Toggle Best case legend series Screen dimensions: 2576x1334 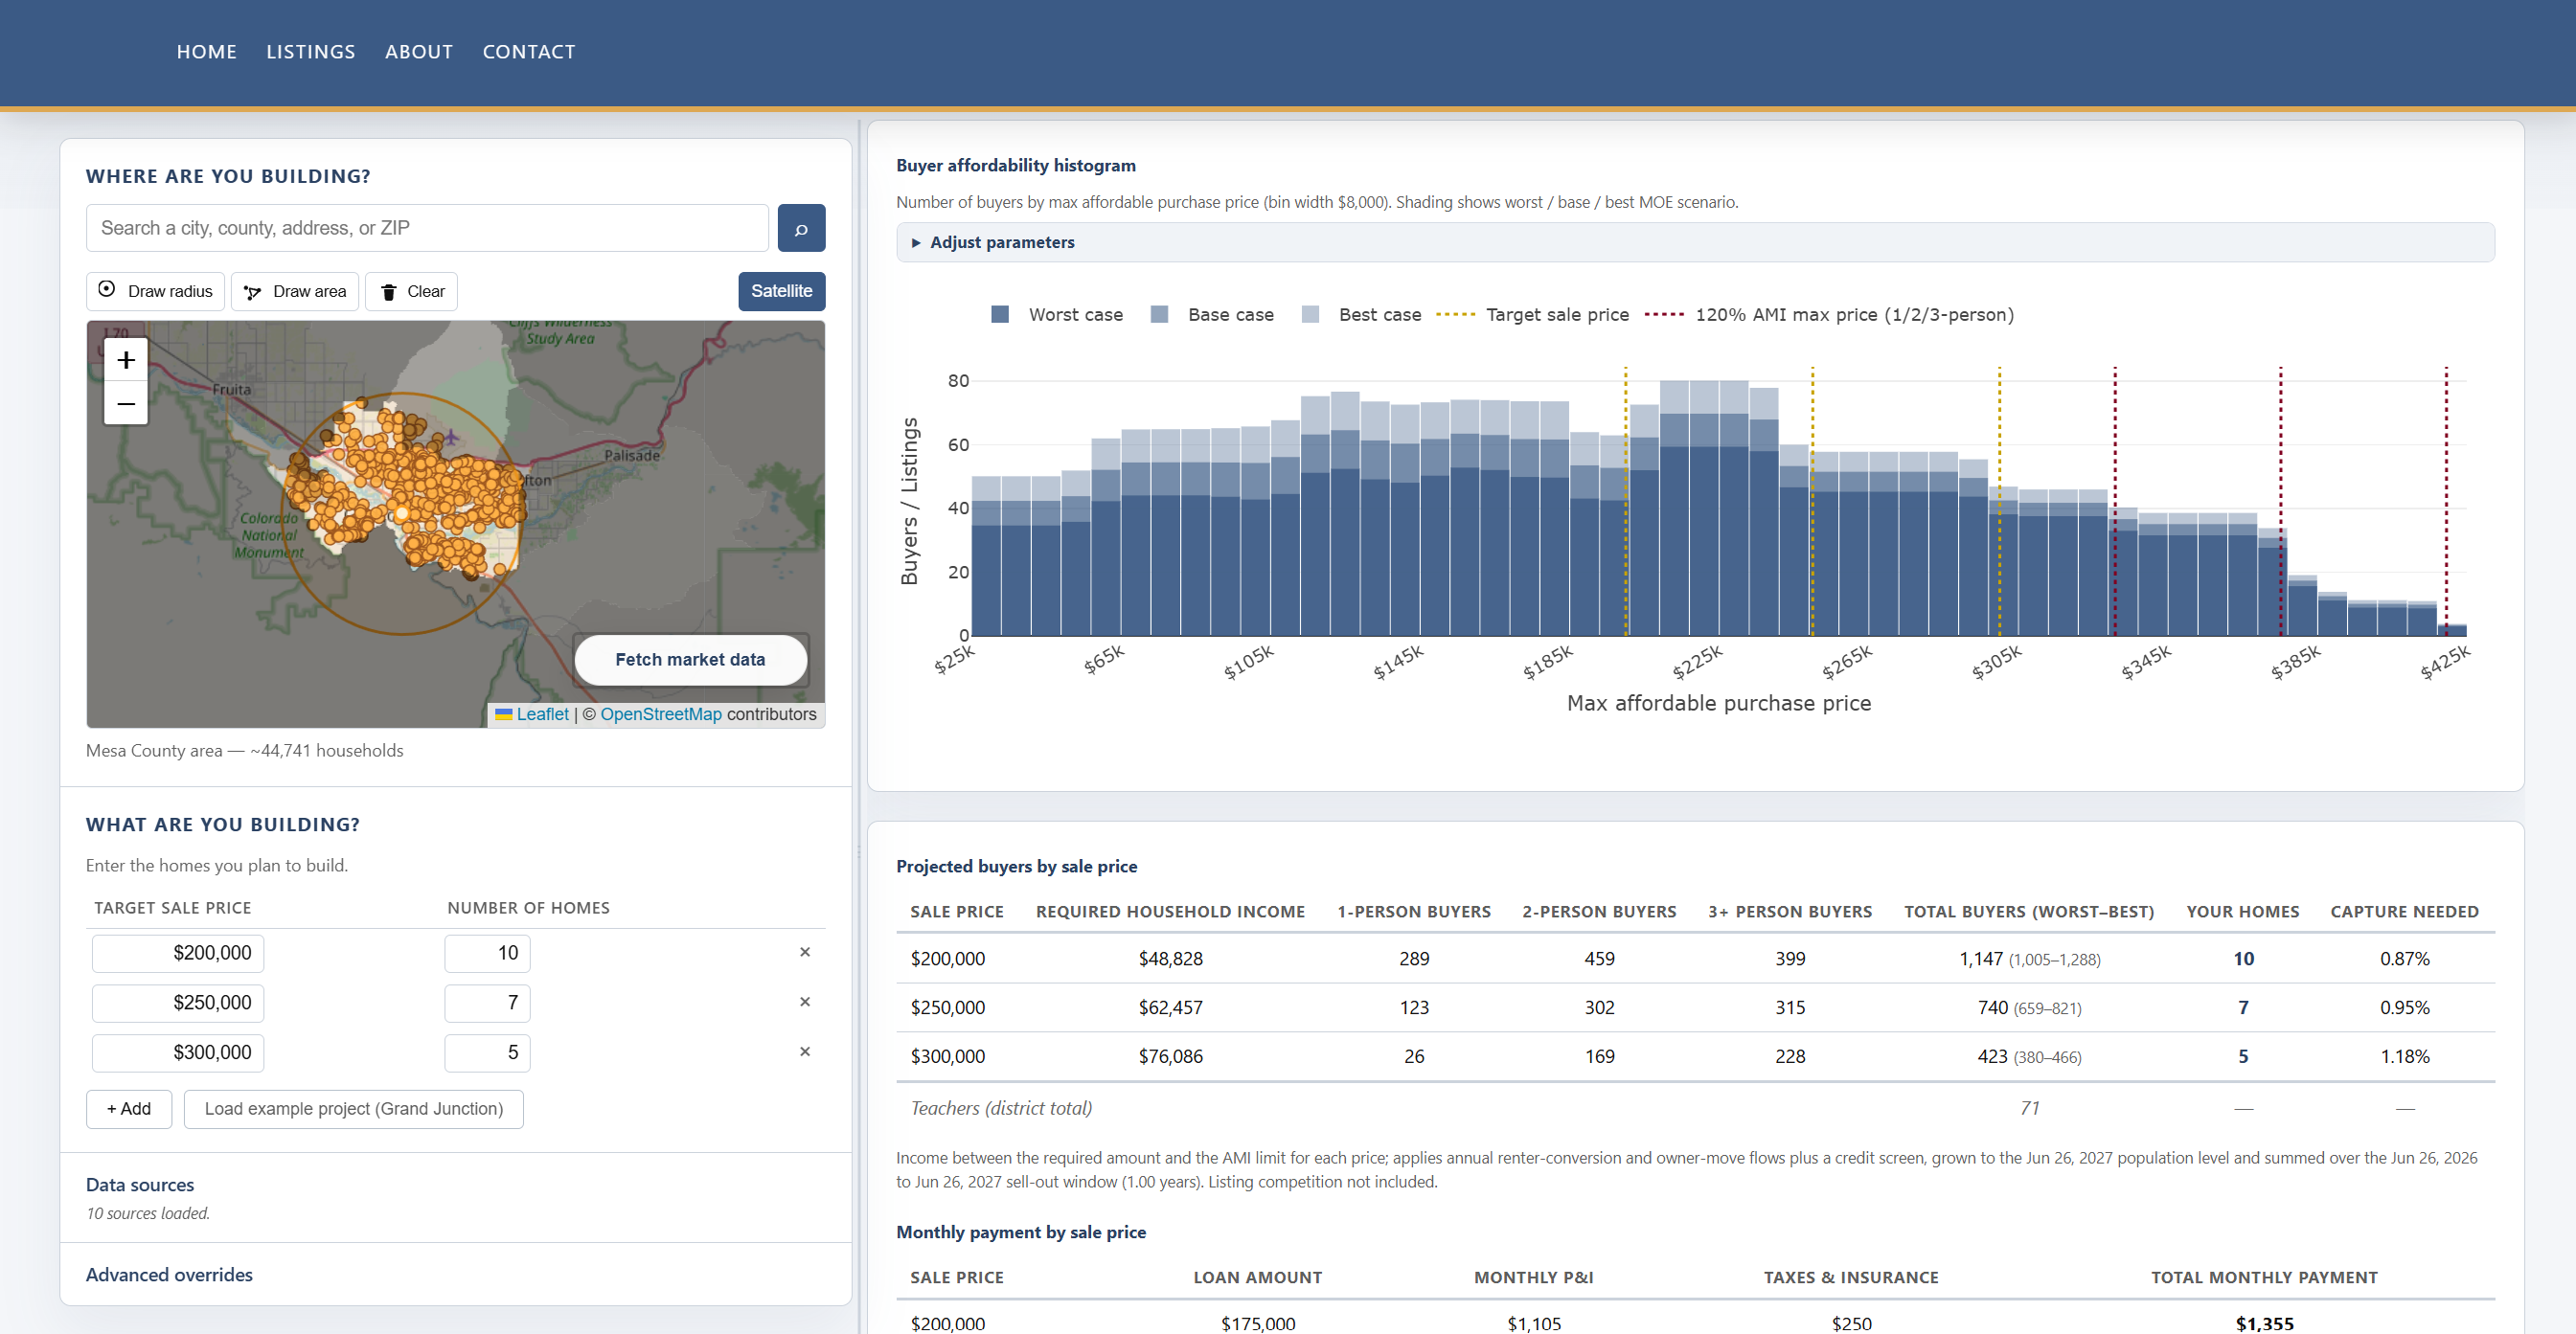click(1361, 315)
